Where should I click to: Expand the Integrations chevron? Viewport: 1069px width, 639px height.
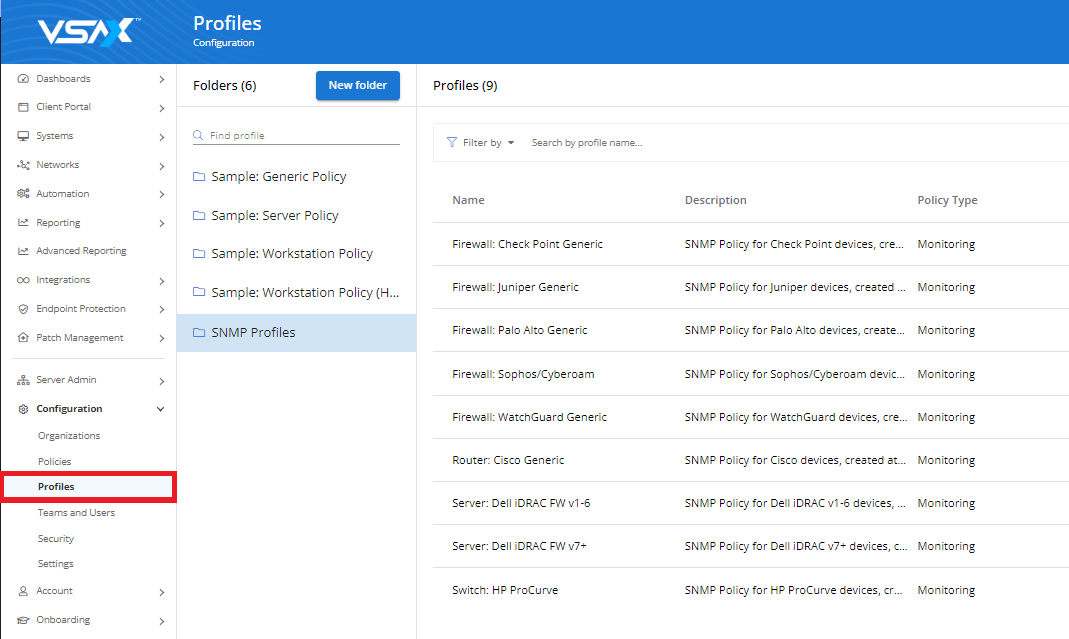[162, 281]
